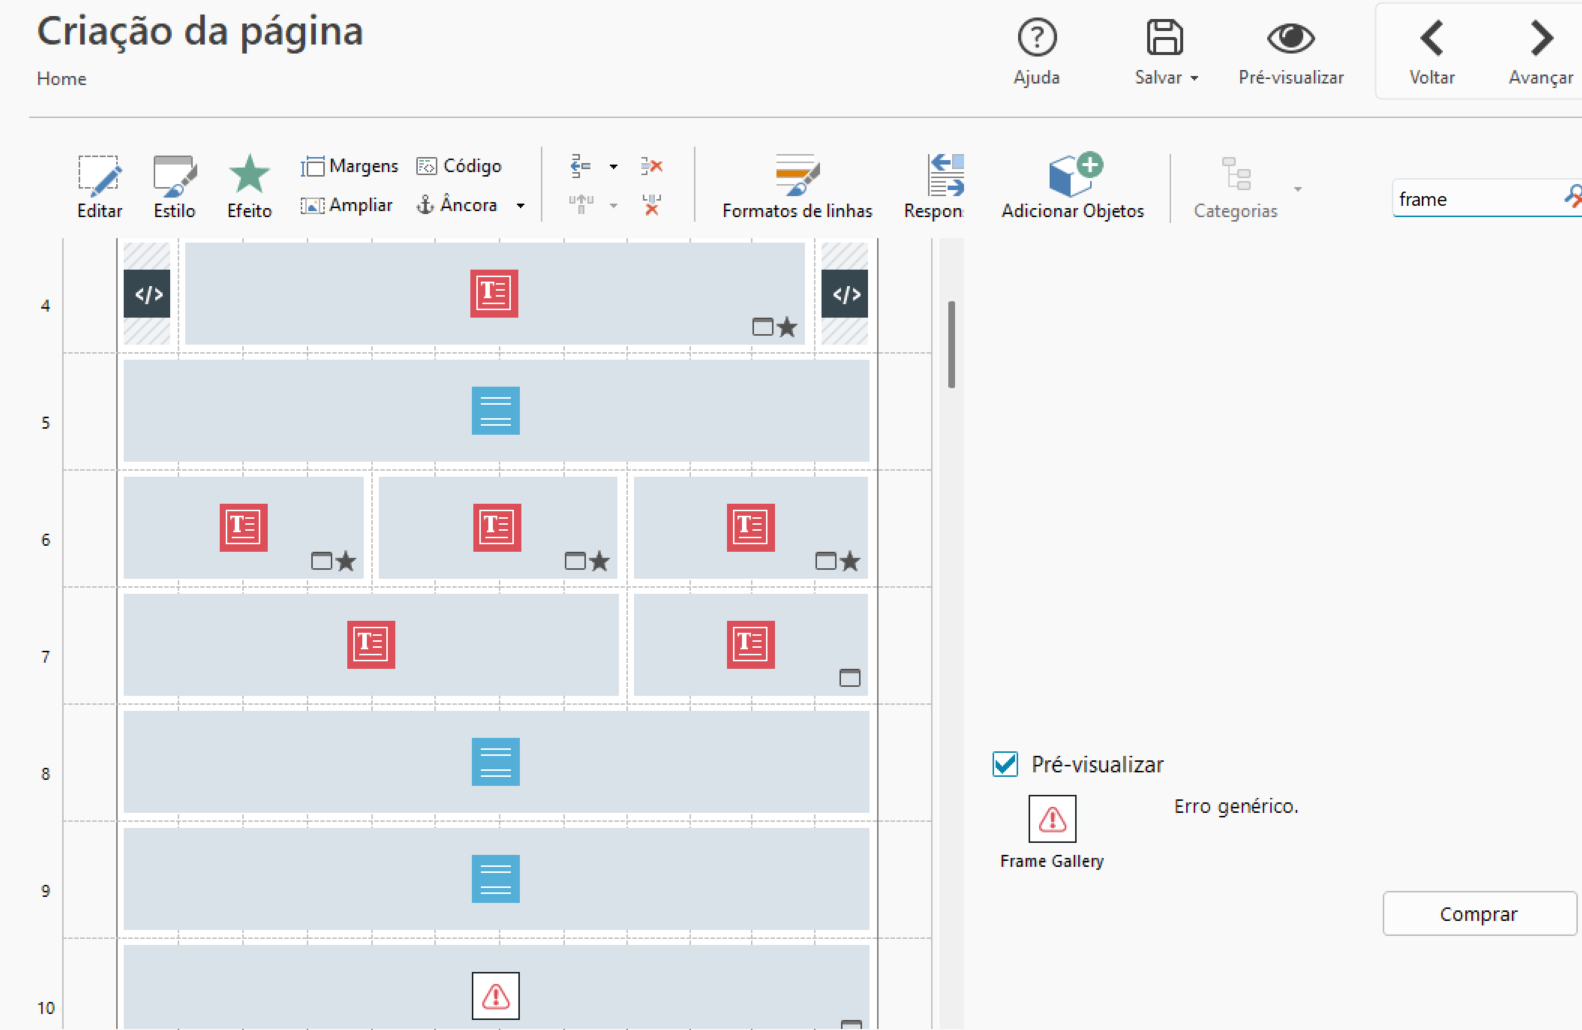Expand the Salvar dropdown arrow
The image size is (1582, 1030).
tap(1194, 78)
